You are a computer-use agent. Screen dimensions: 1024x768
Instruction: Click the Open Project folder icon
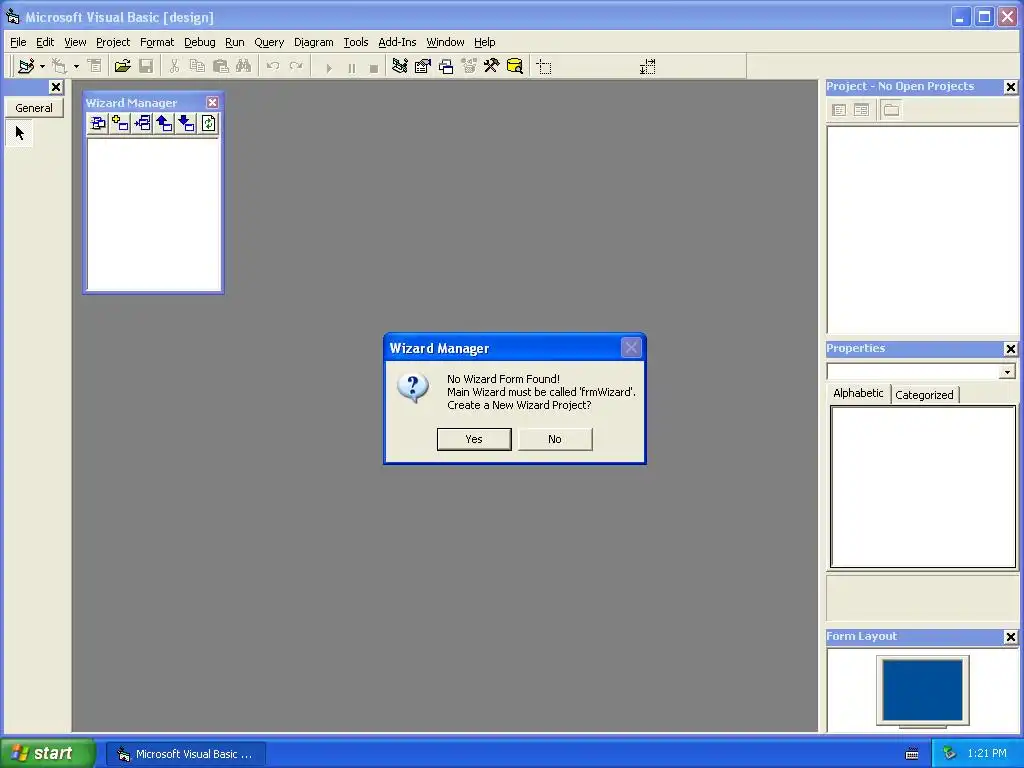tap(122, 66)
